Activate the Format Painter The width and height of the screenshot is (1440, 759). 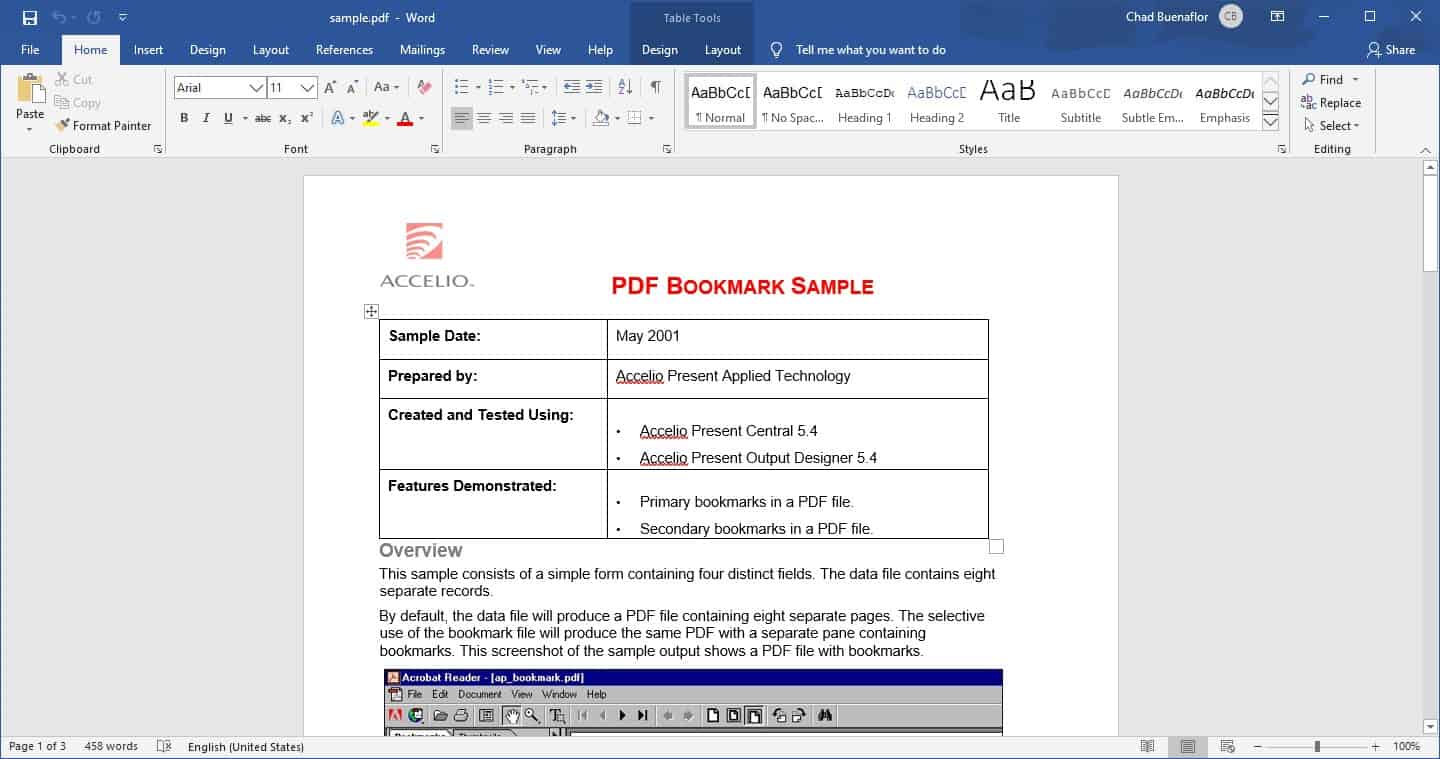[x=104, y=125]
